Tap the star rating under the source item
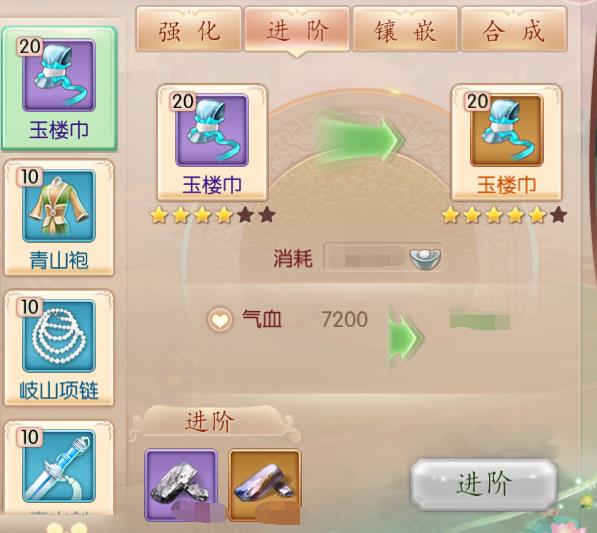 click(x=212, y=215)
